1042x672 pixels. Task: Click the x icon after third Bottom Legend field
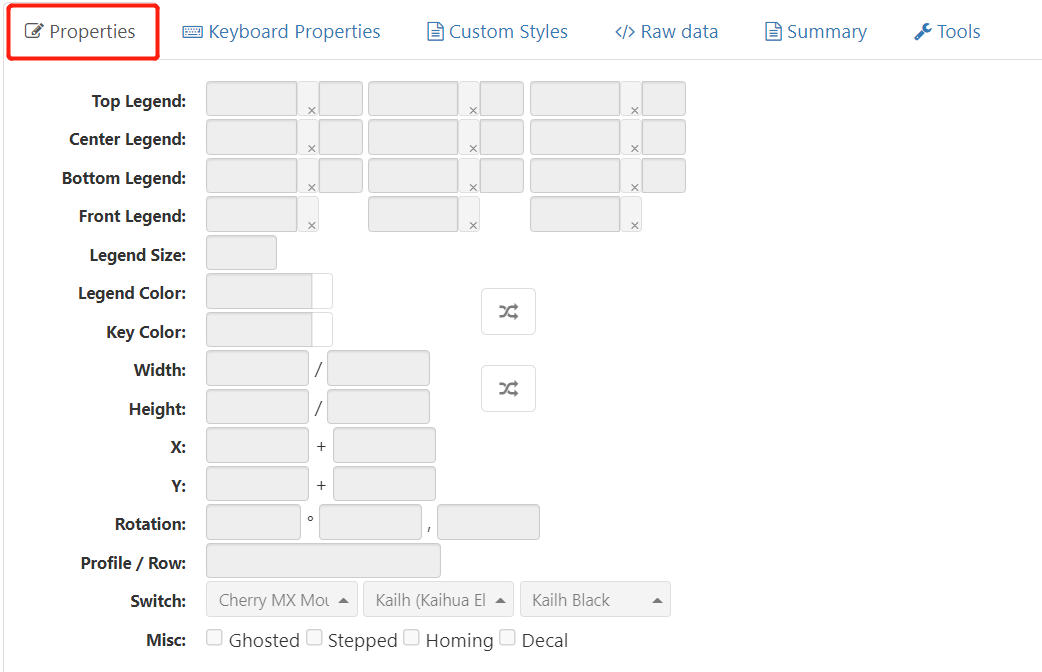pyautogui.click(x=634, y=187)
